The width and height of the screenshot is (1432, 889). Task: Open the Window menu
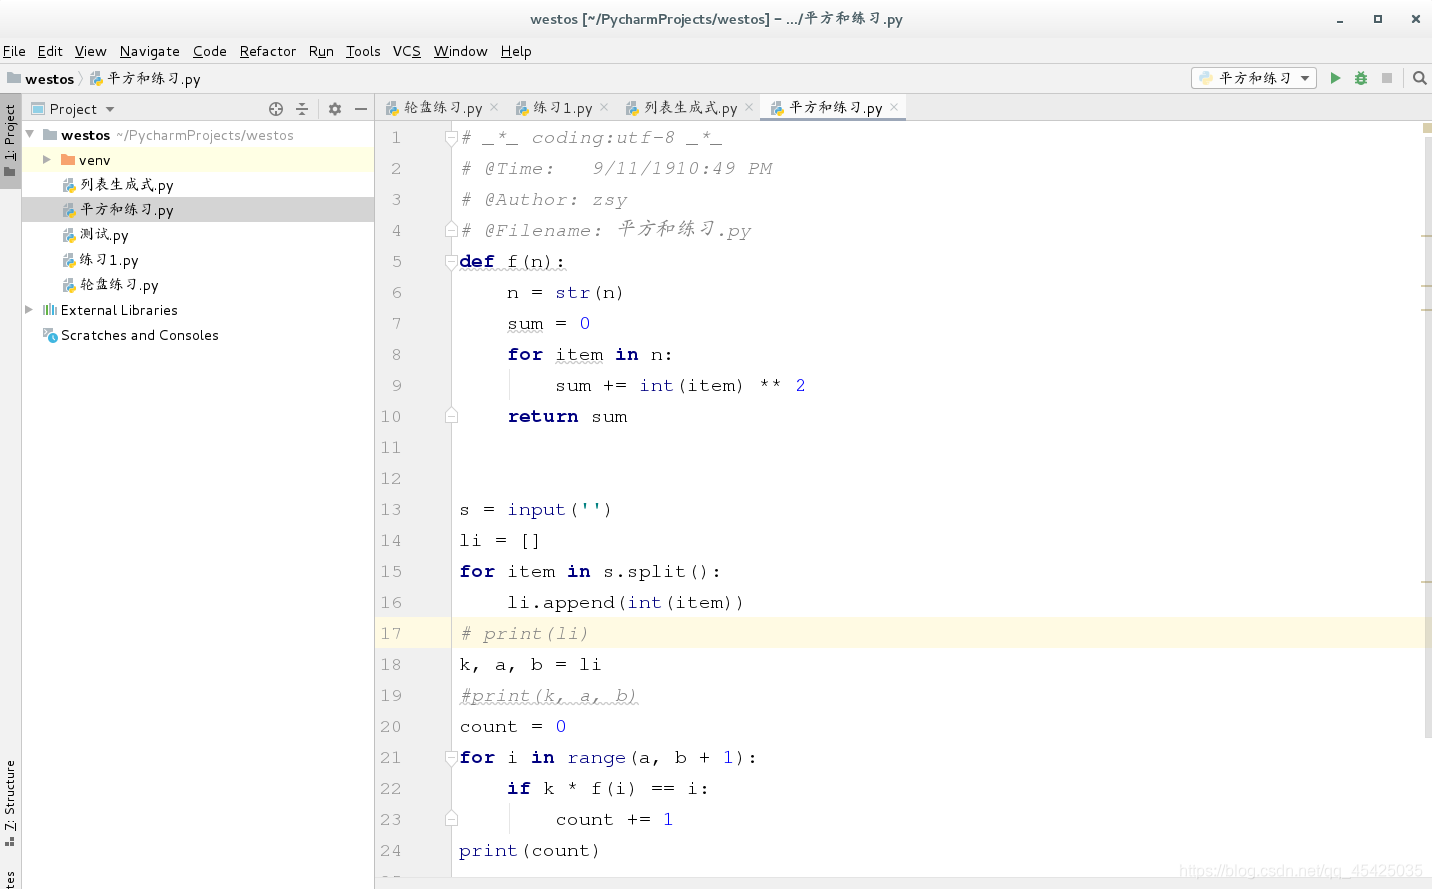point(460,51)
